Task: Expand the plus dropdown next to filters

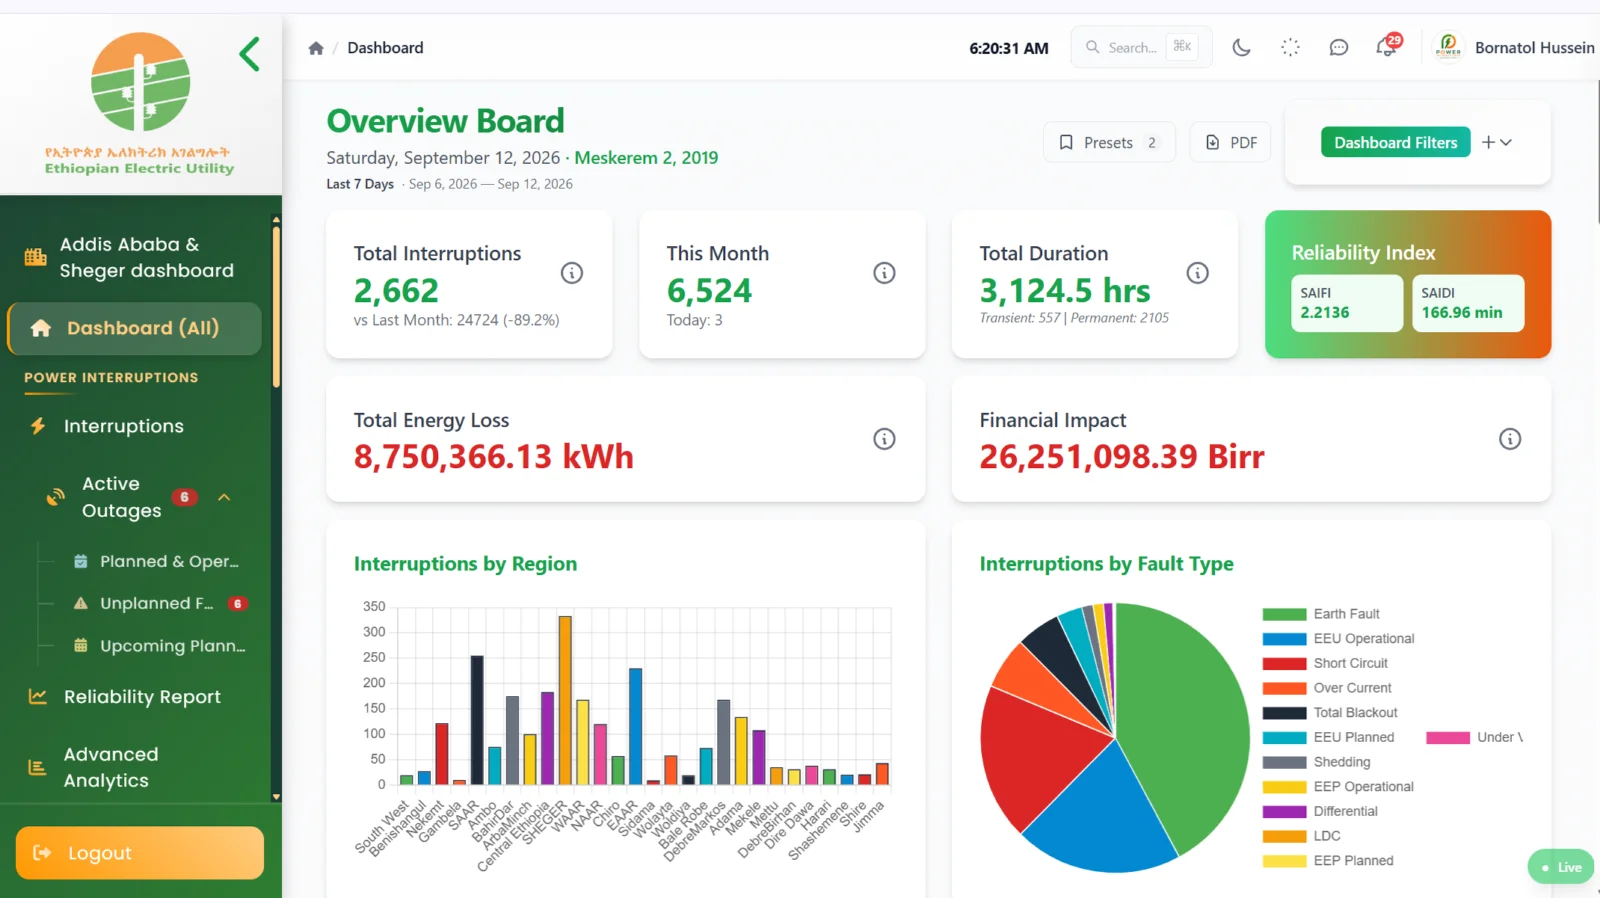Action: [1497, 143]
